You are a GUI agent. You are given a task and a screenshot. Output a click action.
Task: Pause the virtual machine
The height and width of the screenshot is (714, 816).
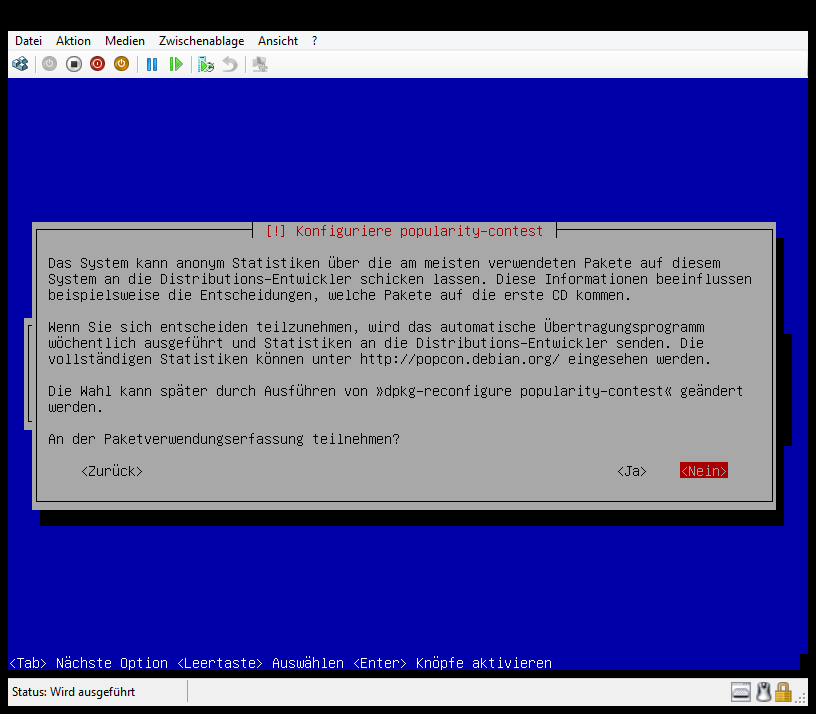152,65
